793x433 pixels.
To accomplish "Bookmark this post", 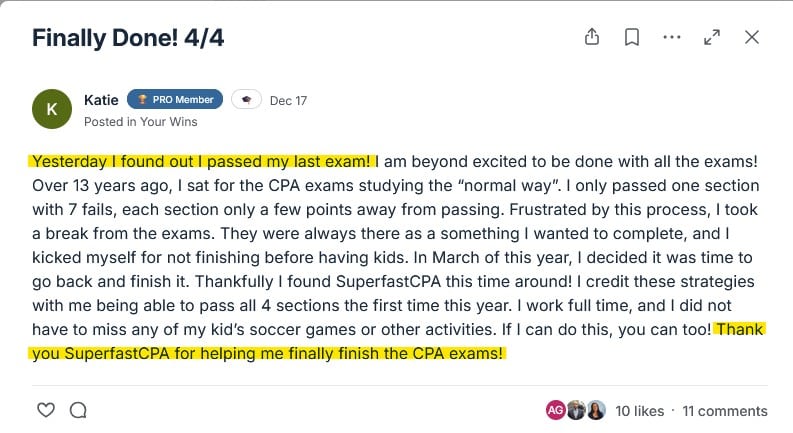I will 632,38.
